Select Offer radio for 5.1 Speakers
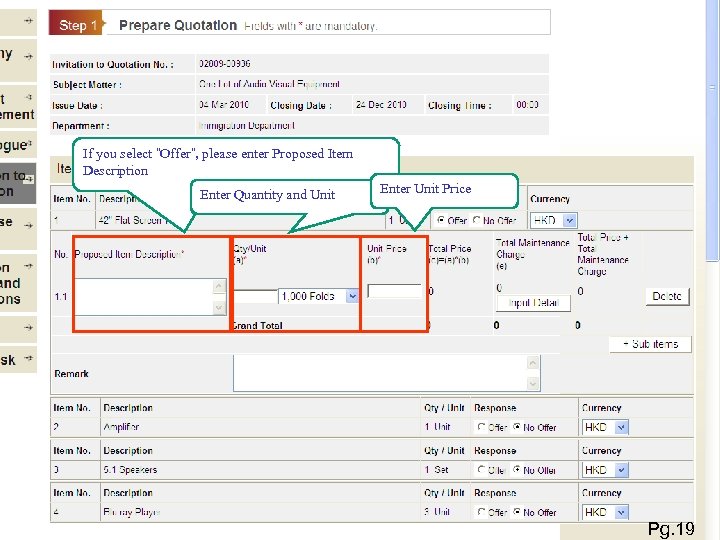This screenshot has height=540, width=720. pyautogui.click(x=481, y=470)
